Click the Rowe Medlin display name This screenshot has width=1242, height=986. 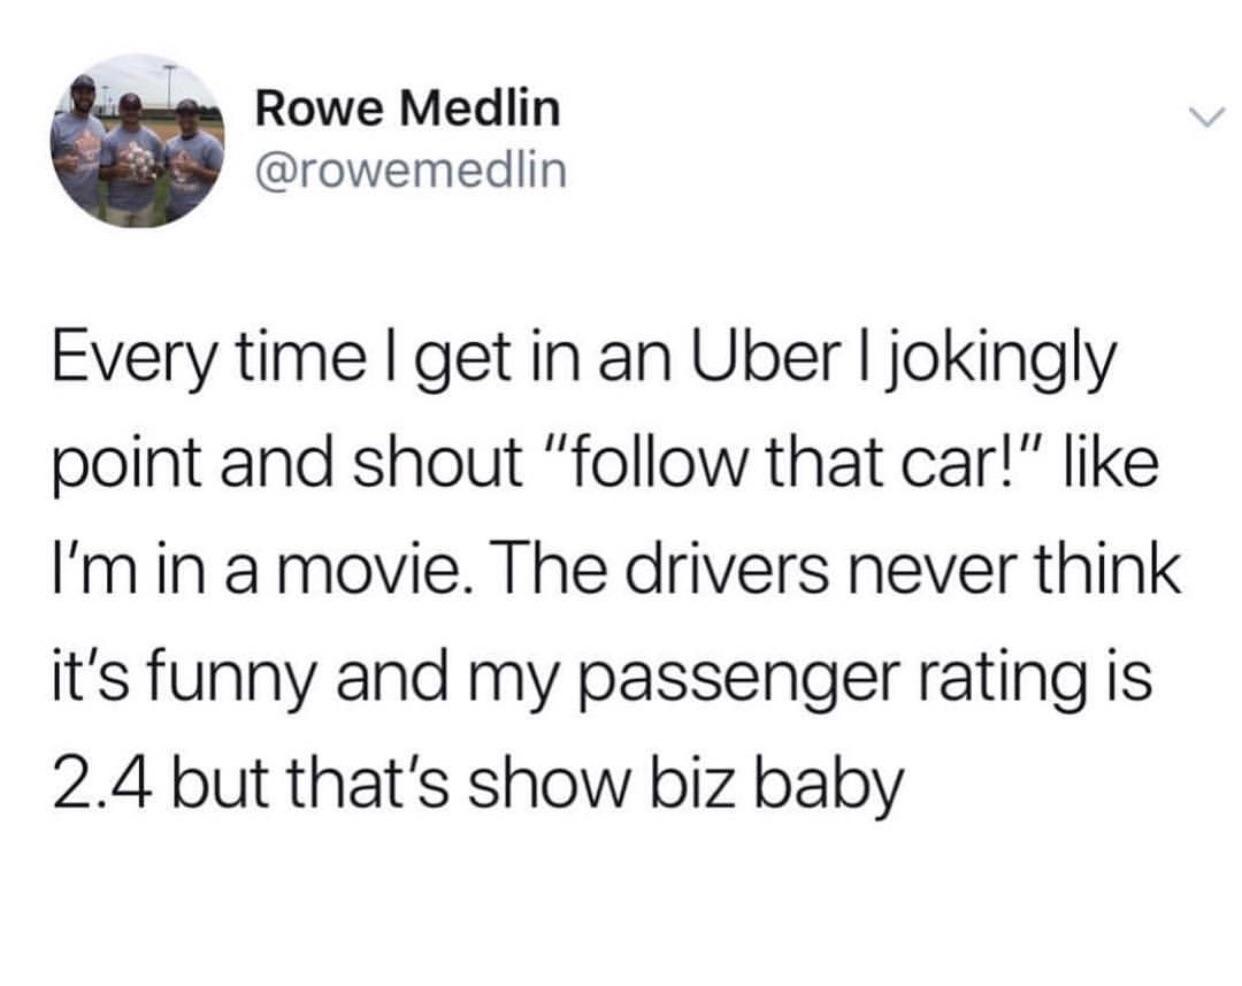coord(408,108)
